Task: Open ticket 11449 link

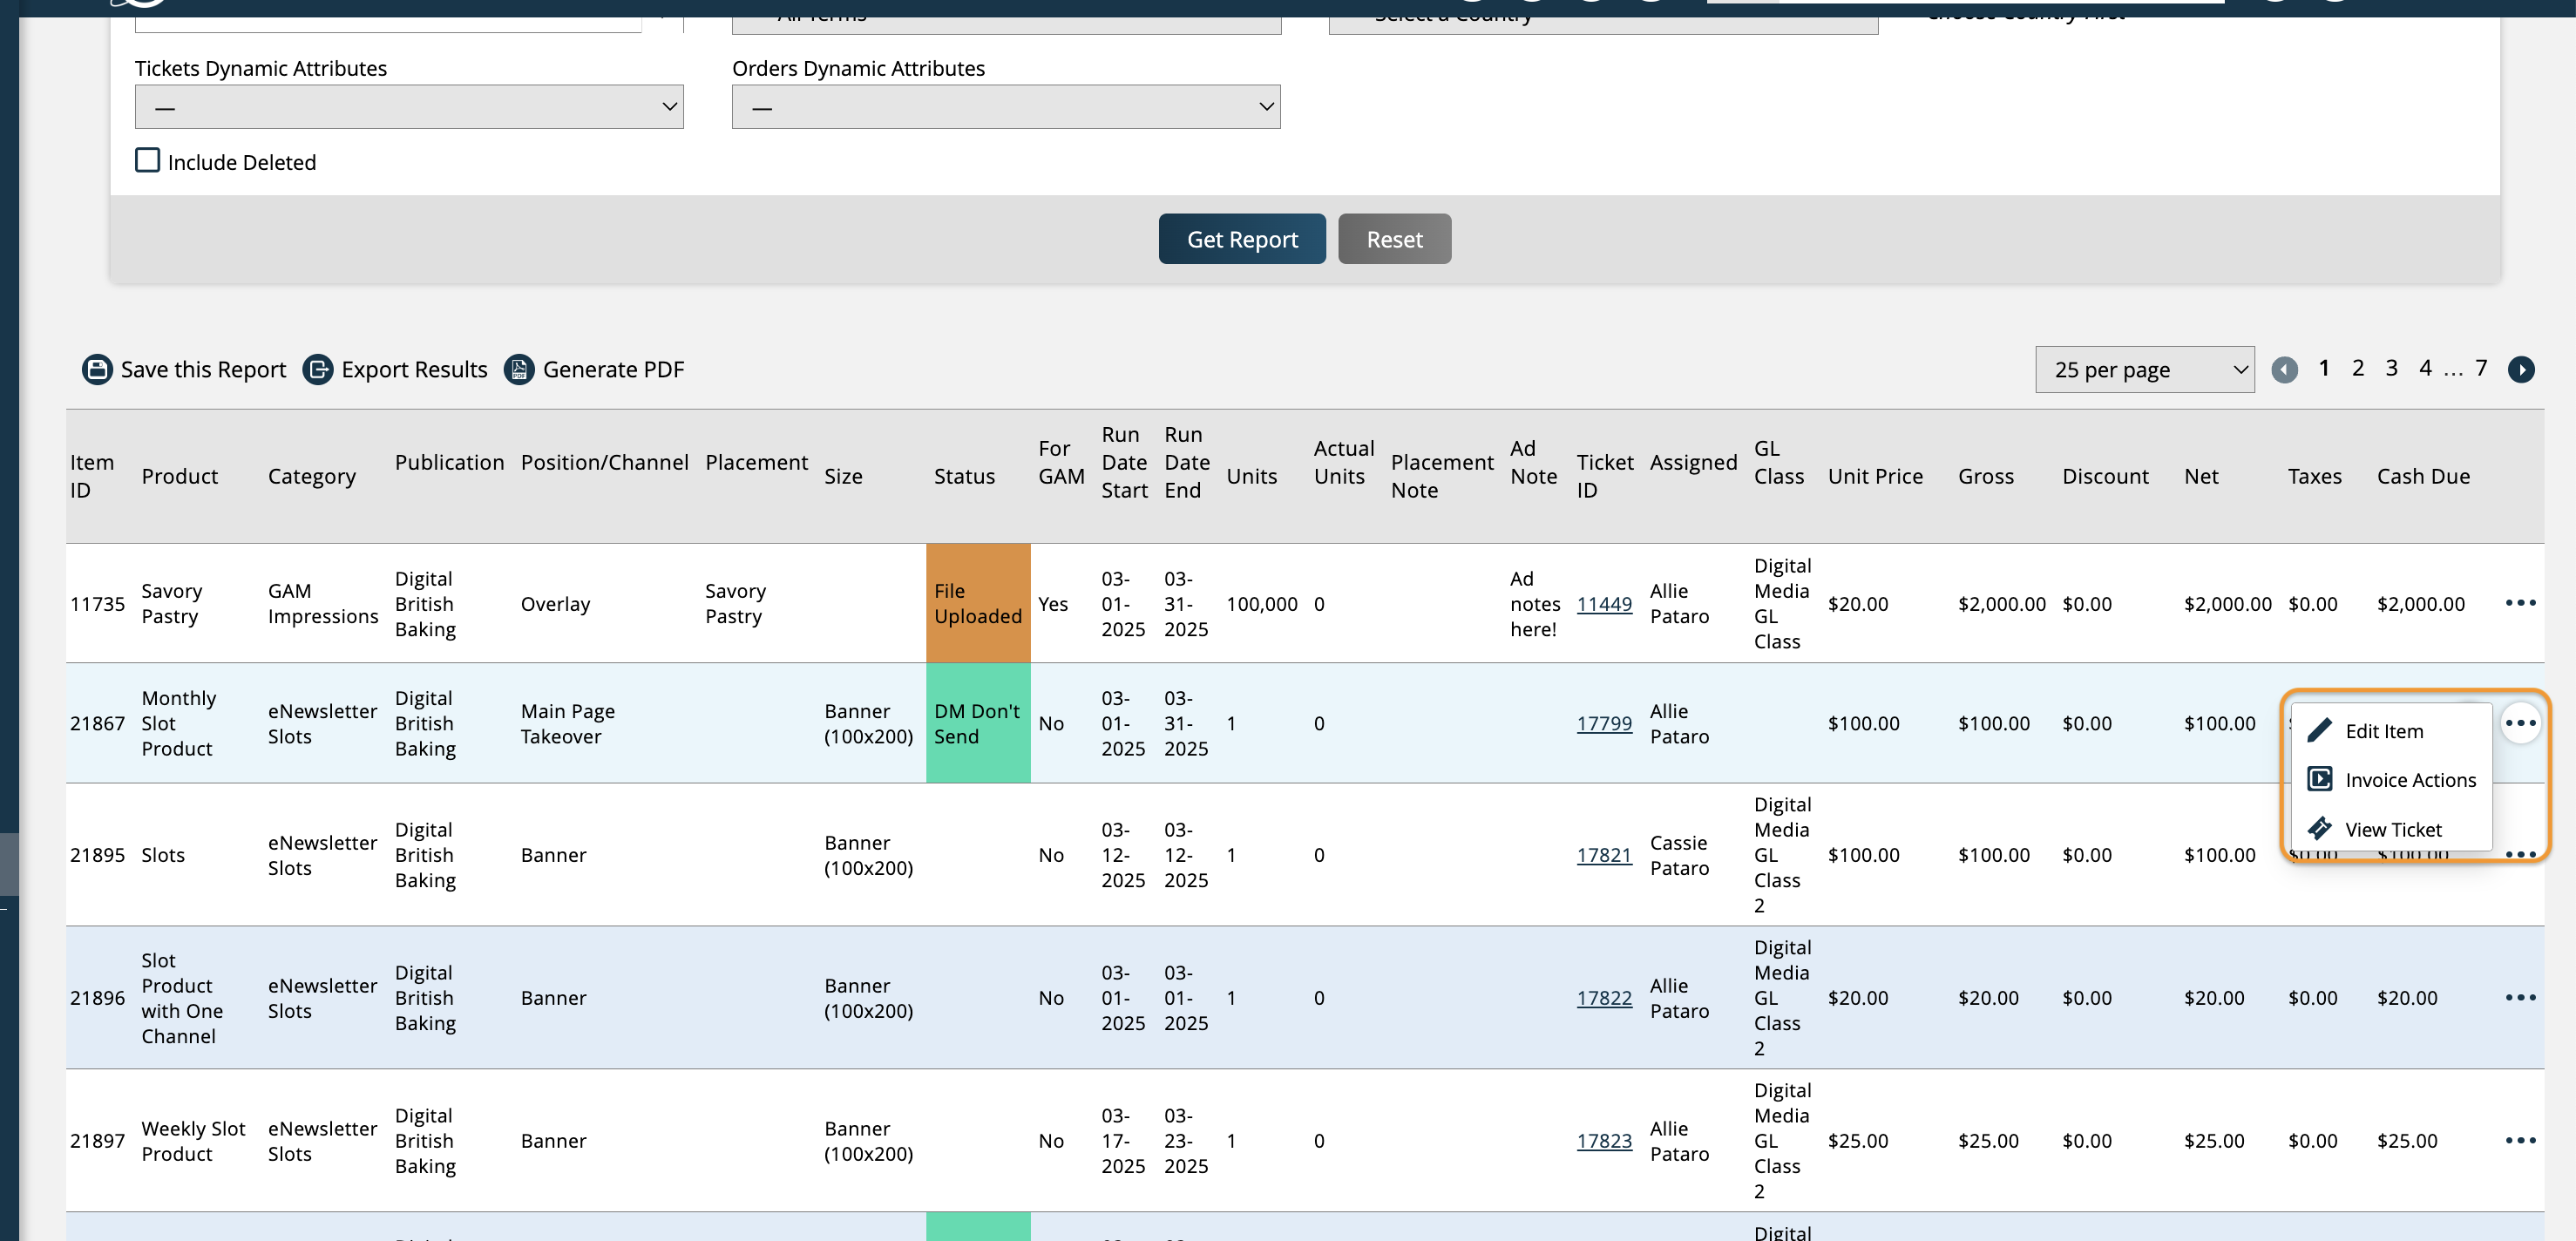Action: [1604, 604]
